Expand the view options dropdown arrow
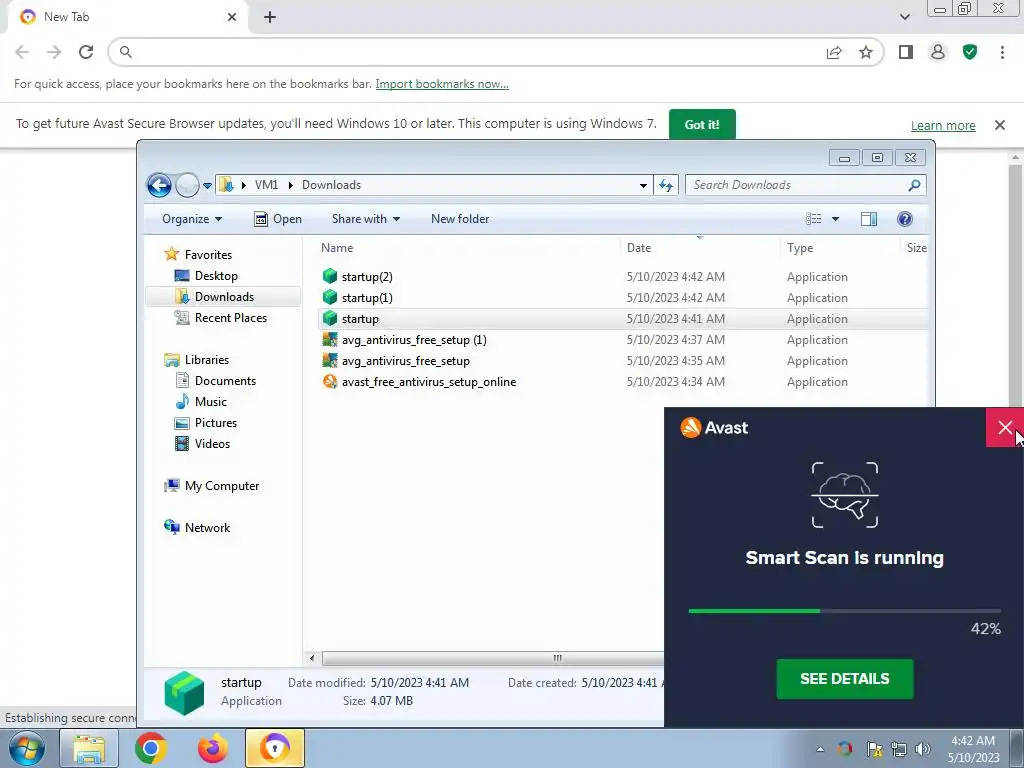This screenshot has width=1024, height=768. [x=835, y=219]
